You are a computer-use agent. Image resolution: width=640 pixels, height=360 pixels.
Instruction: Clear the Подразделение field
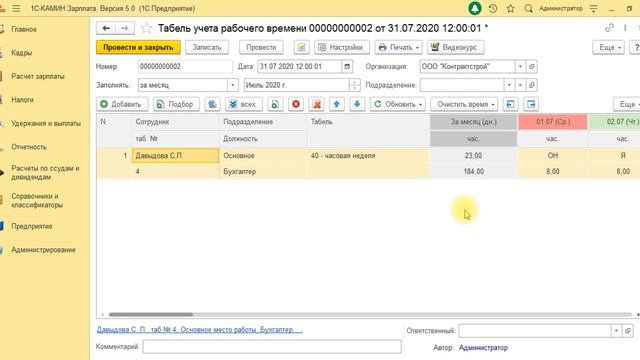(x=520, y=85)
